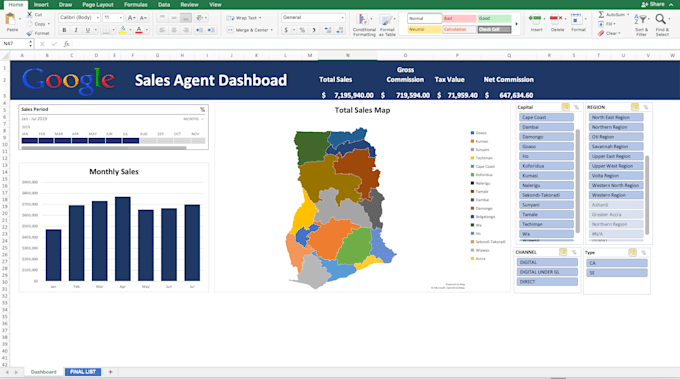The image size is (680, 379).
Task: Center text horizontally in the ribbon
Action: click(x=174, y=30)
